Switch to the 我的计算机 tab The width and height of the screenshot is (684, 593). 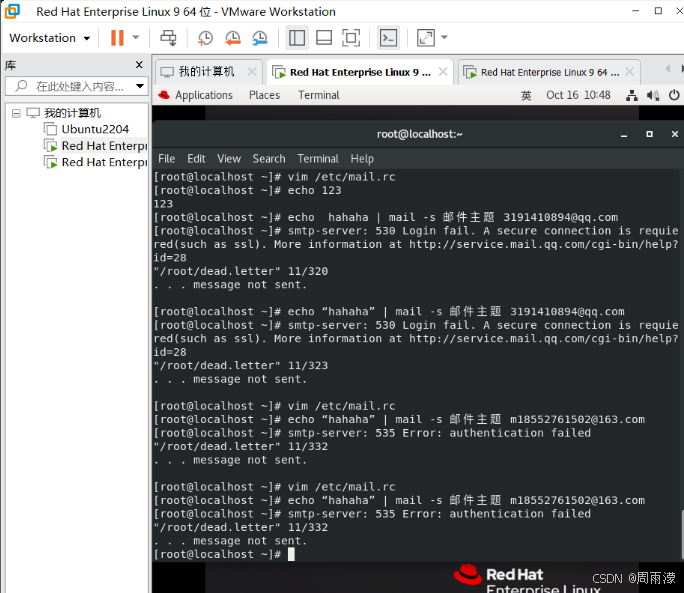(x=206, y=72)
